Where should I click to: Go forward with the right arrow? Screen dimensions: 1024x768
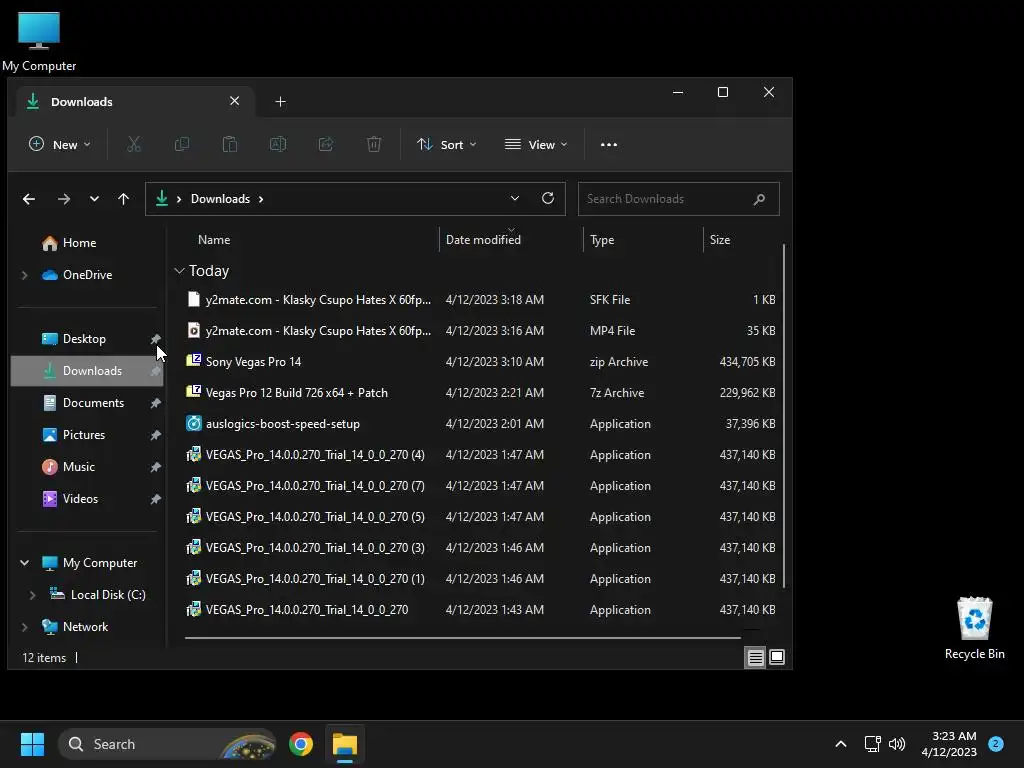pyautogui.click(x=63, y=199)
